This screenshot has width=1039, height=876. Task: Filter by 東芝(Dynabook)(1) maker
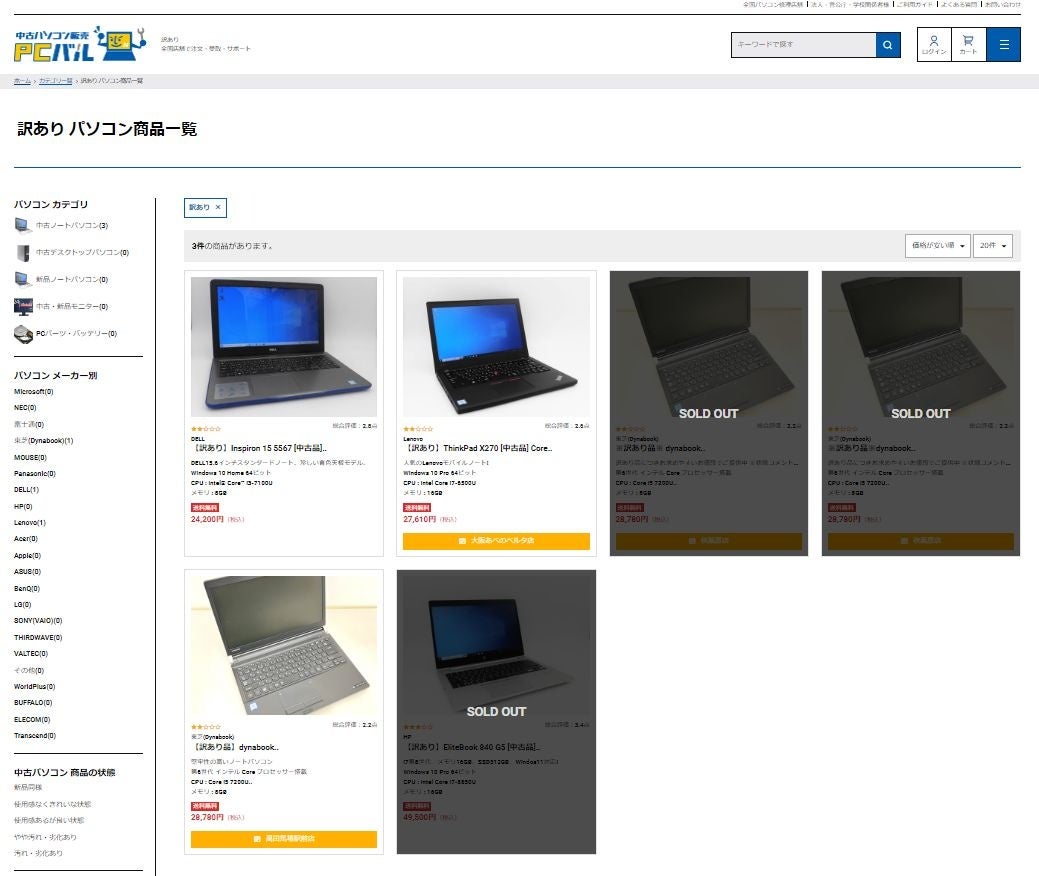(x=44, y=441)
